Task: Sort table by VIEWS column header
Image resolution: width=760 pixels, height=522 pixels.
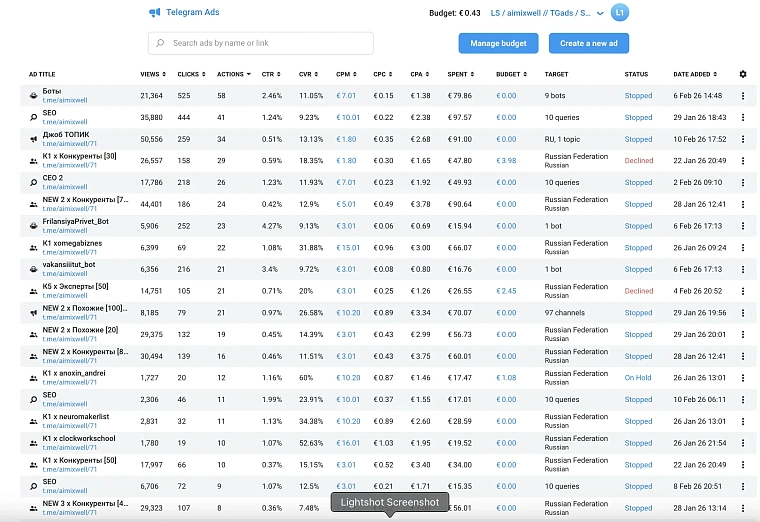Action: click(x=153, y=74)
